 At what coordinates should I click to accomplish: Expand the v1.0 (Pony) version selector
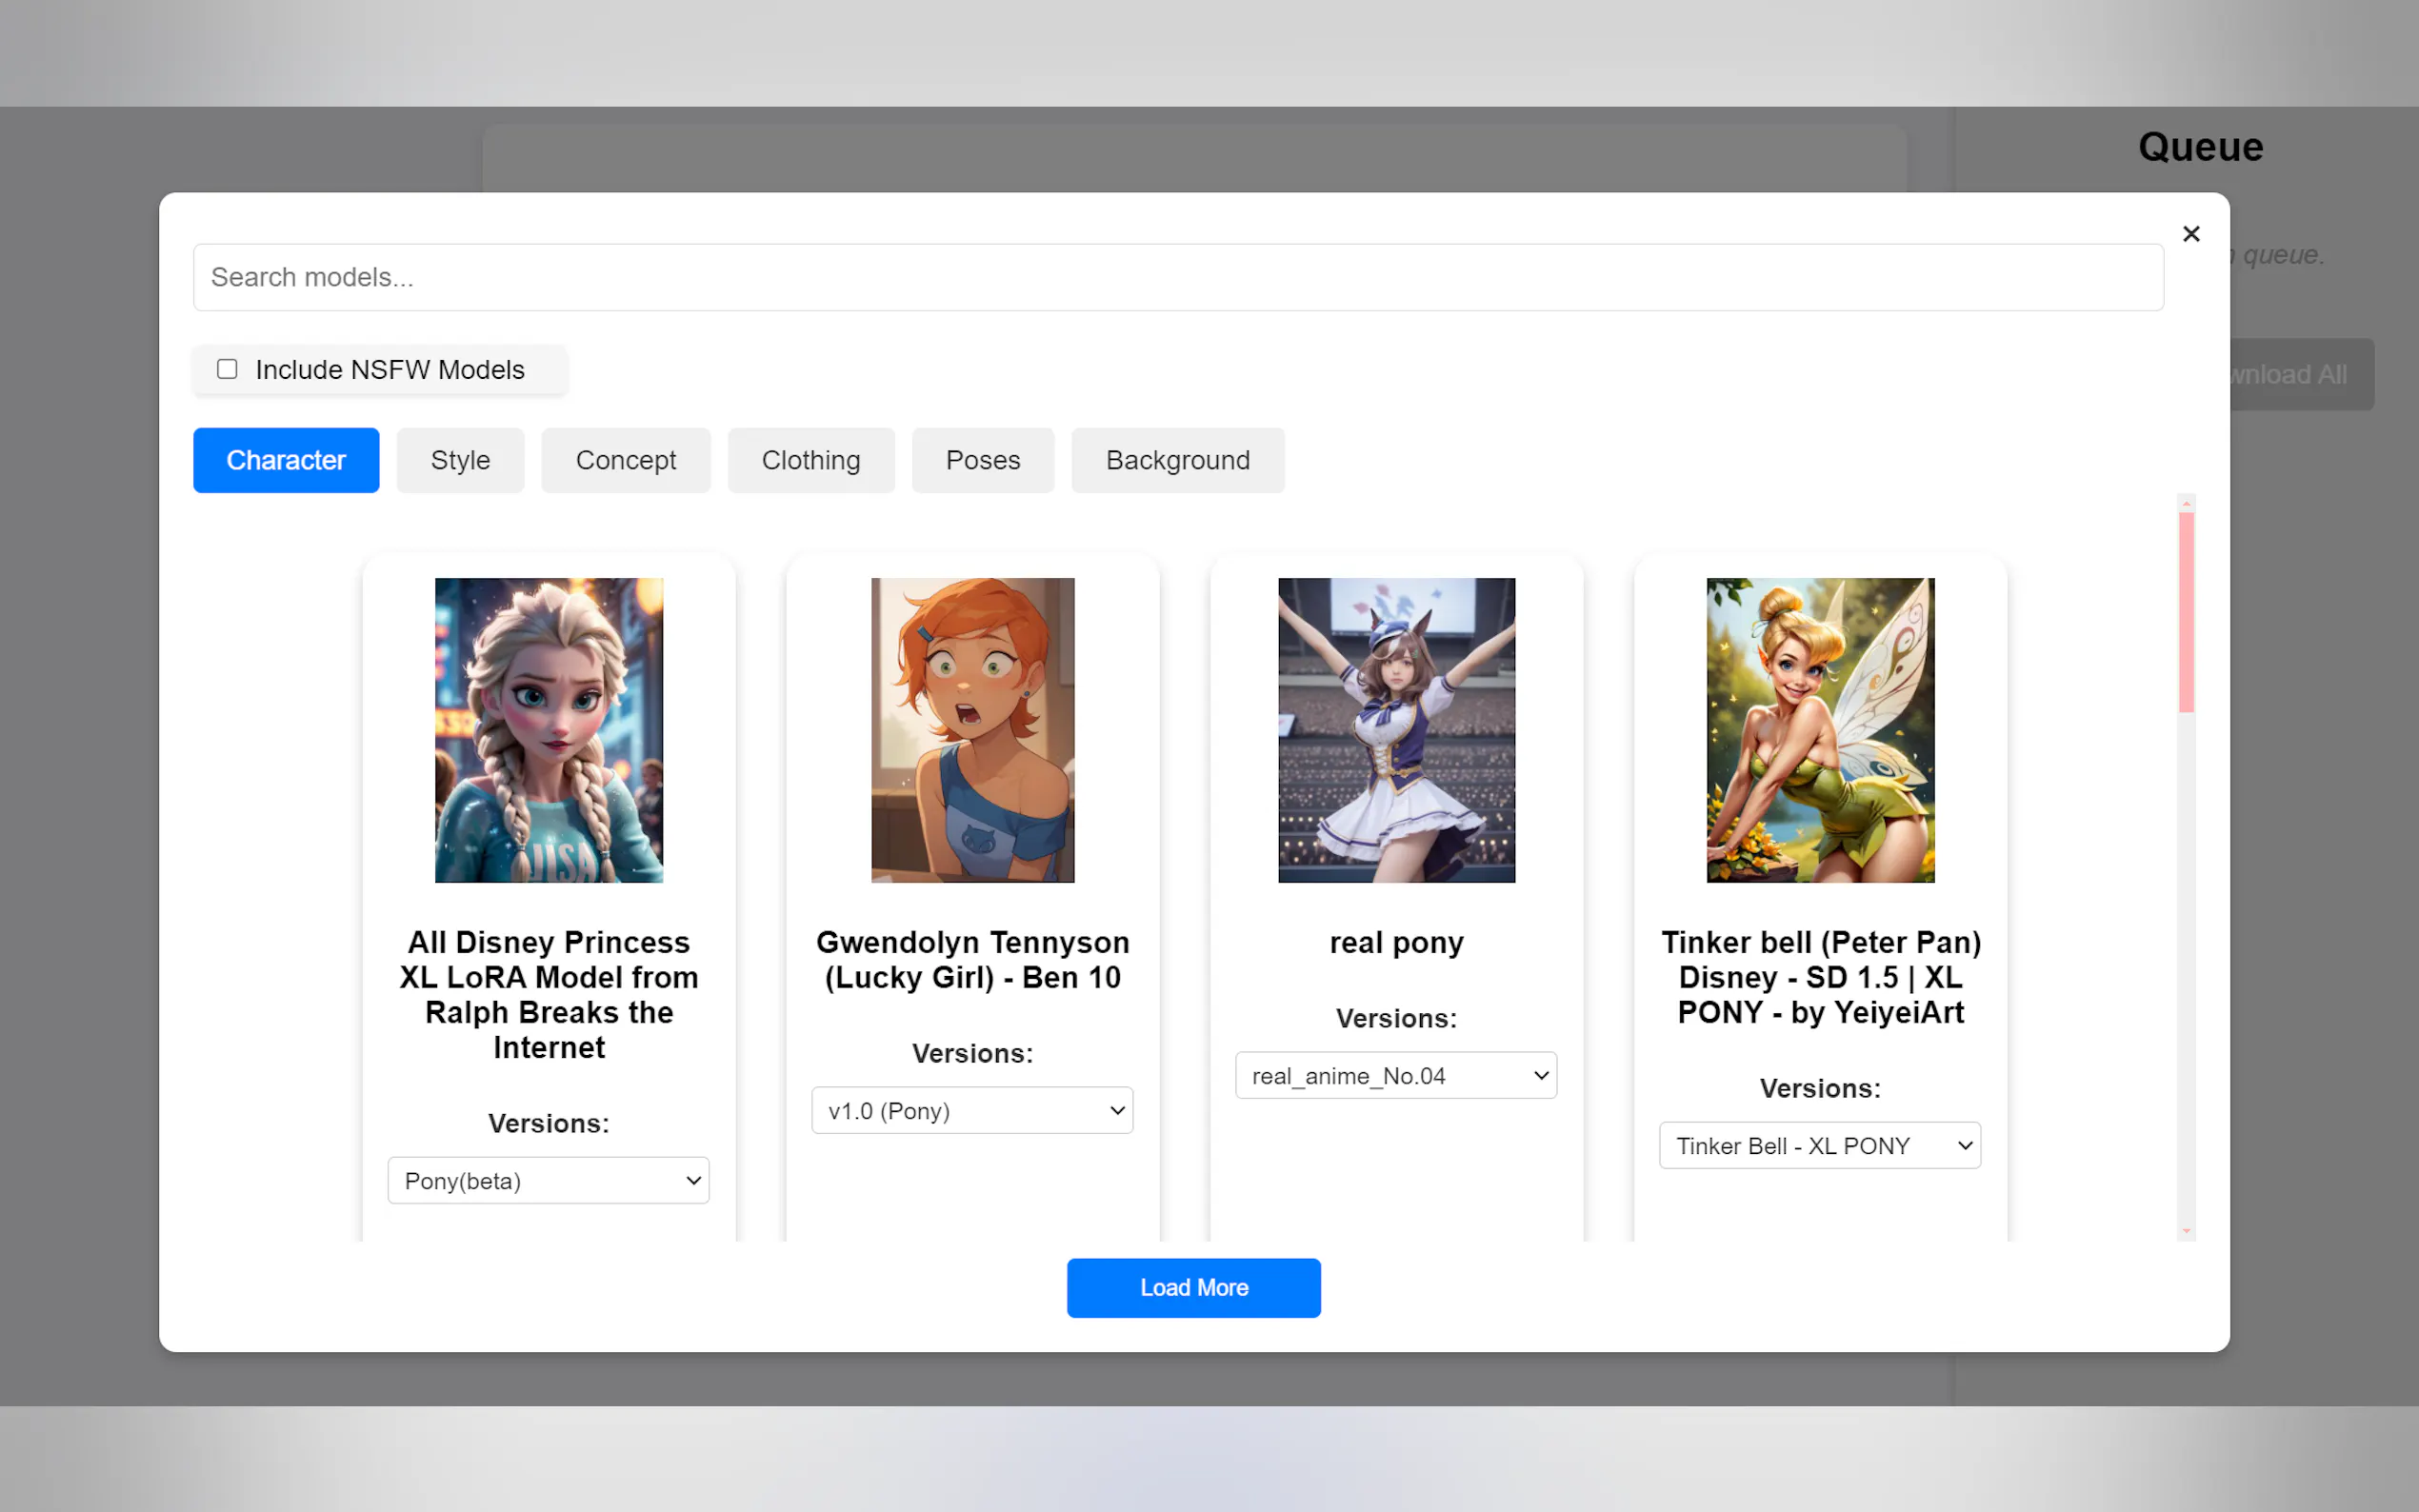971,1110
